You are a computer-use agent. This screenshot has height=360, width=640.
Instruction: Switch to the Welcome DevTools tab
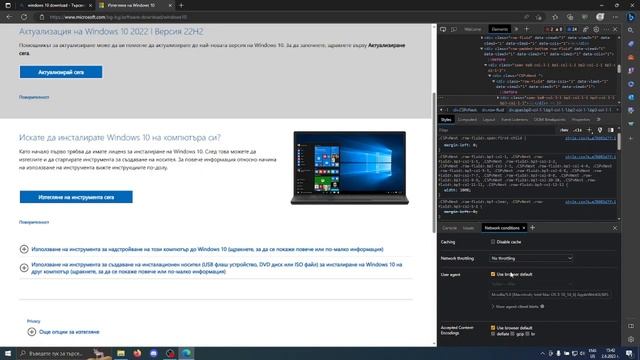tap(473, 29)
